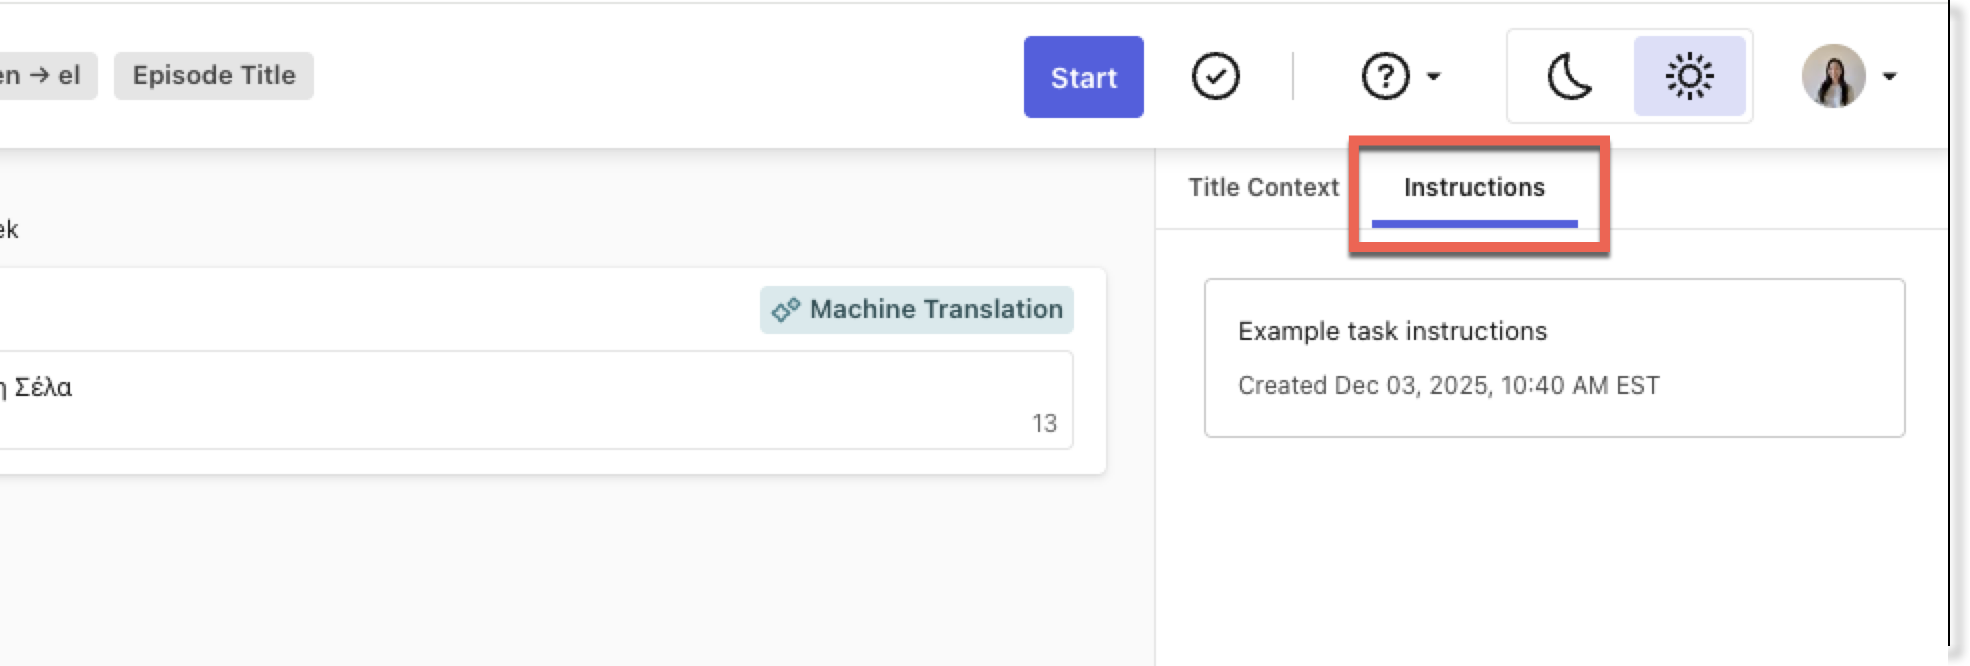Viewport: 1970px width, 666px height.
Task: Click the circled checkmark icon
Action: (x=1215, y=77)
